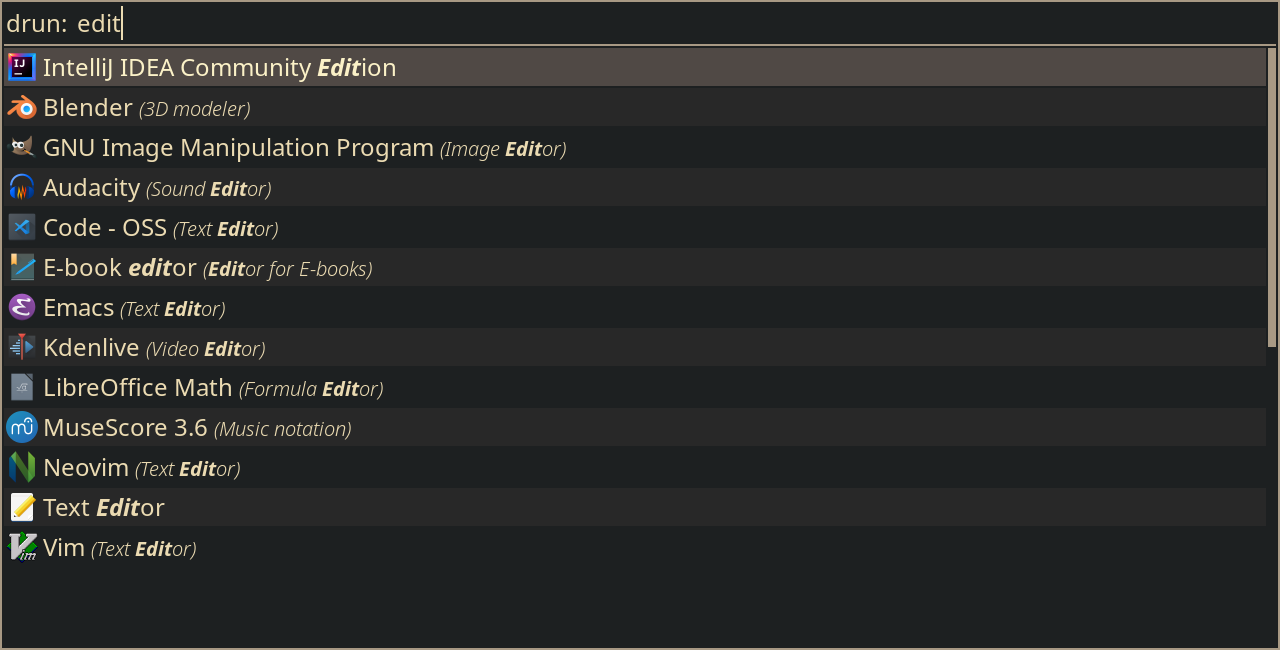
Task: Click the vertical scrollbar handle
Action: pyautogui.click(x=1272, y=197)
